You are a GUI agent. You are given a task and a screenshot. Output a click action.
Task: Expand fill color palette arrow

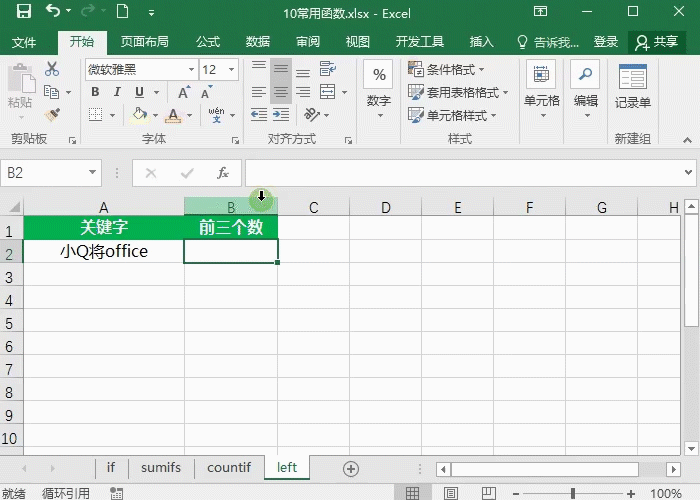click(155, 115)
